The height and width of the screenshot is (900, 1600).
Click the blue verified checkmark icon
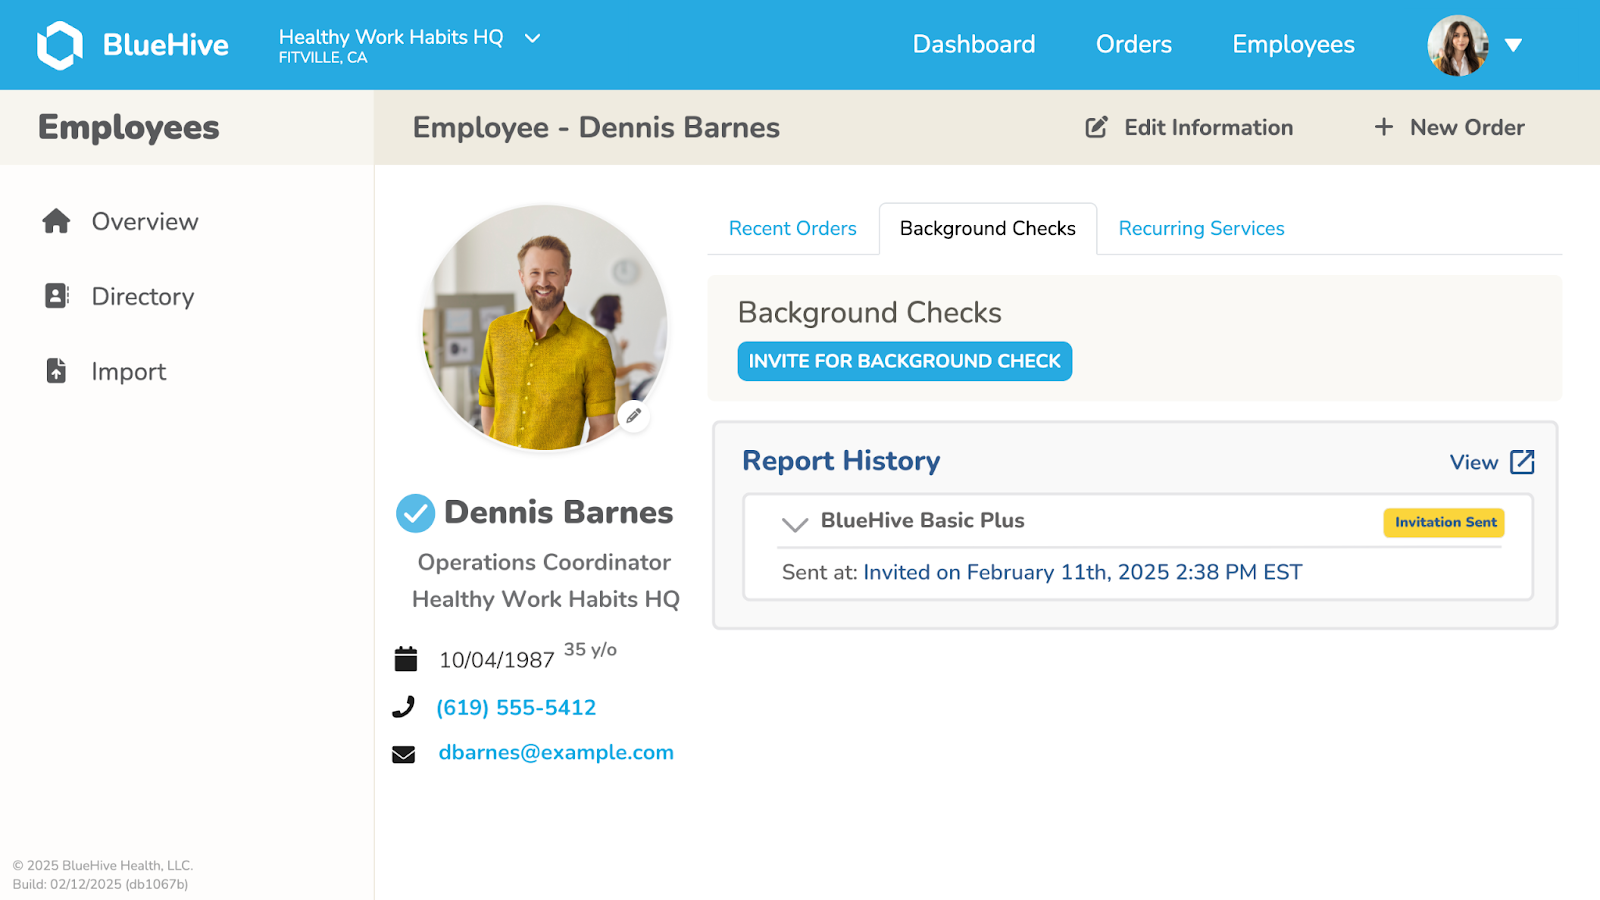tap(415, 513)
